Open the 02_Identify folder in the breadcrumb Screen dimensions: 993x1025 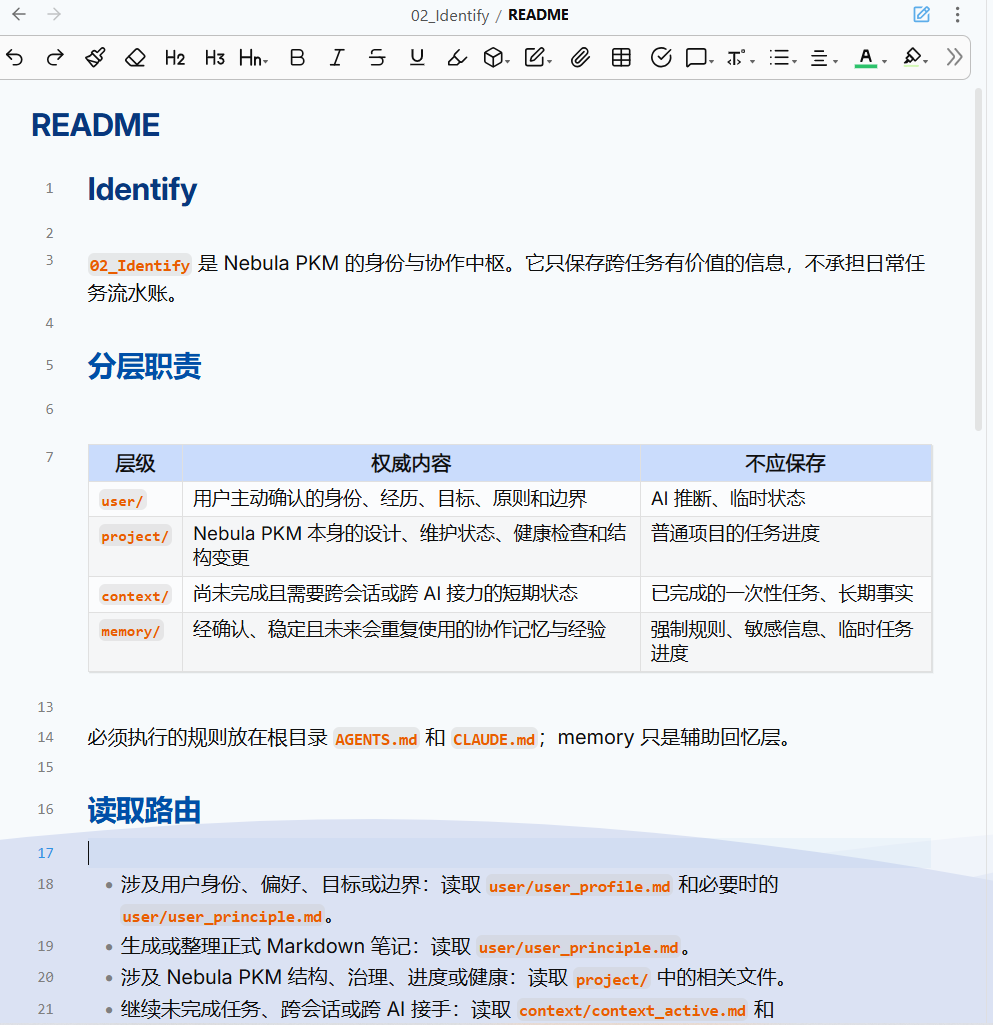point(450,15)
